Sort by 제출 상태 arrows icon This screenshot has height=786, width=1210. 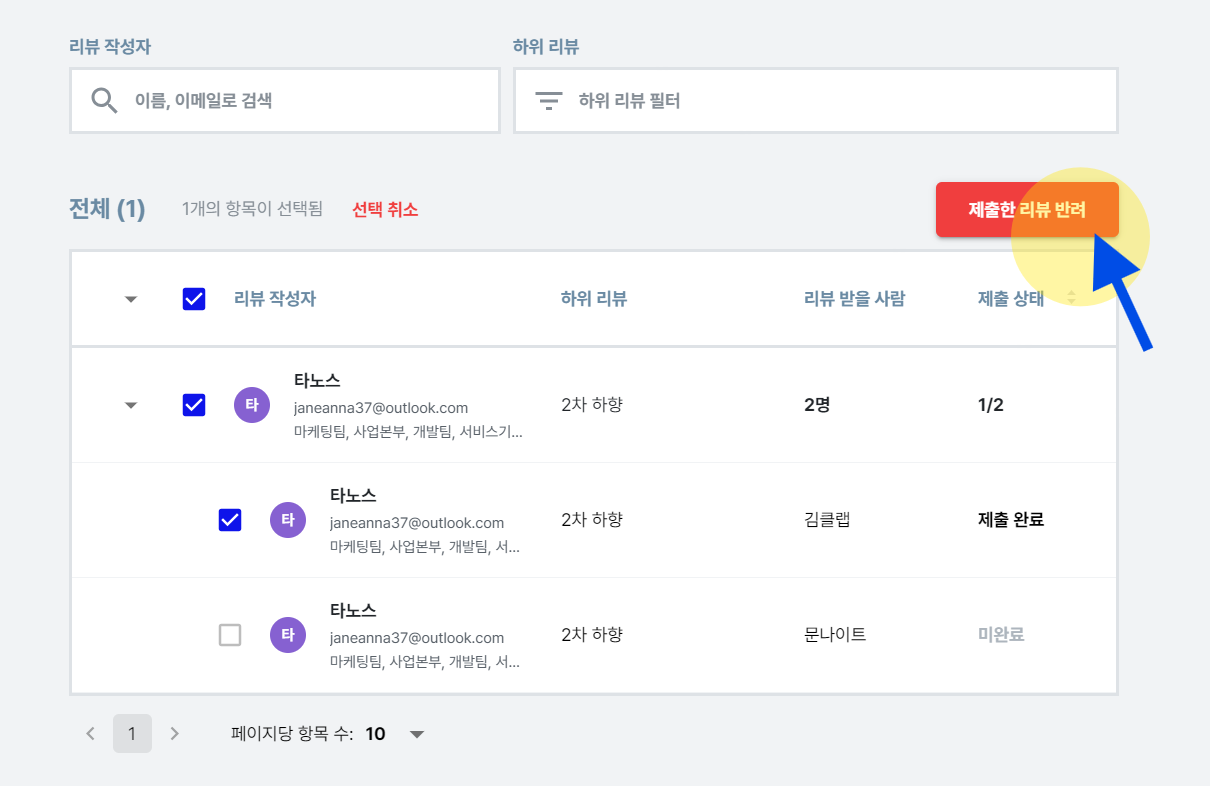tap(1071, 297)
